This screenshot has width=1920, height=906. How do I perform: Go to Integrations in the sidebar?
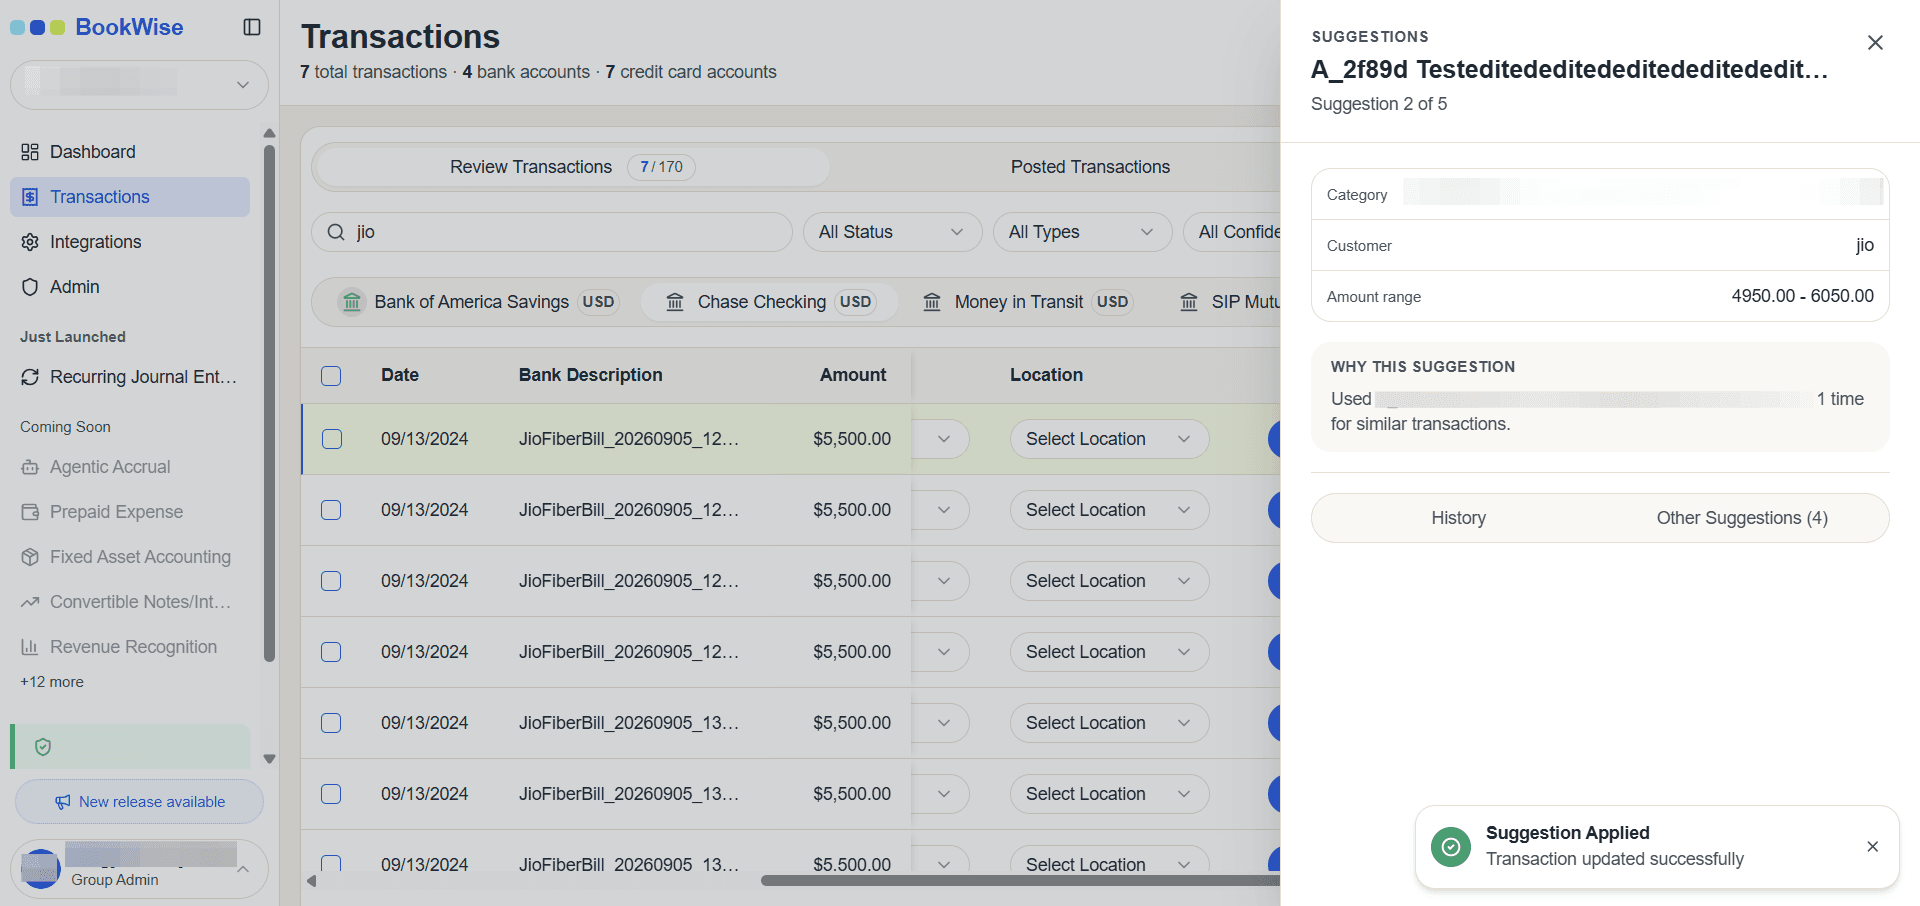(130, 242)
